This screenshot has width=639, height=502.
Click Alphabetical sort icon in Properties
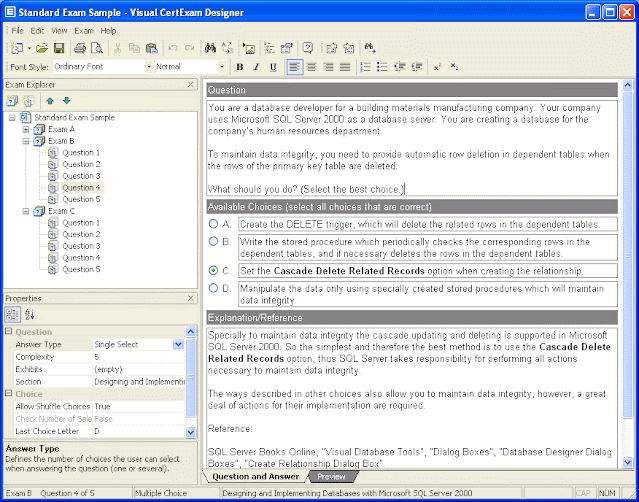click(29, 315)
